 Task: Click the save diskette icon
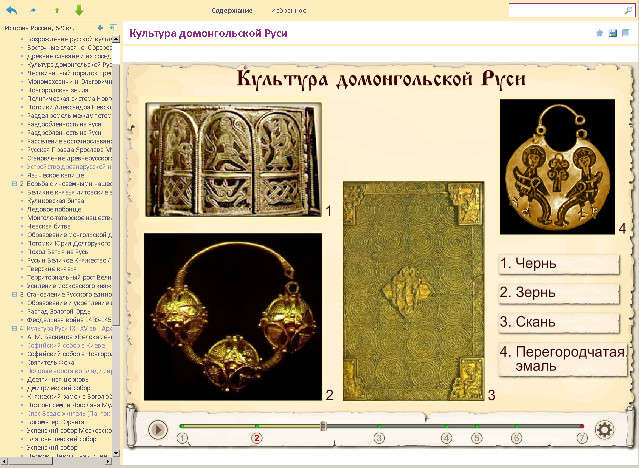[x=613, y=33]
